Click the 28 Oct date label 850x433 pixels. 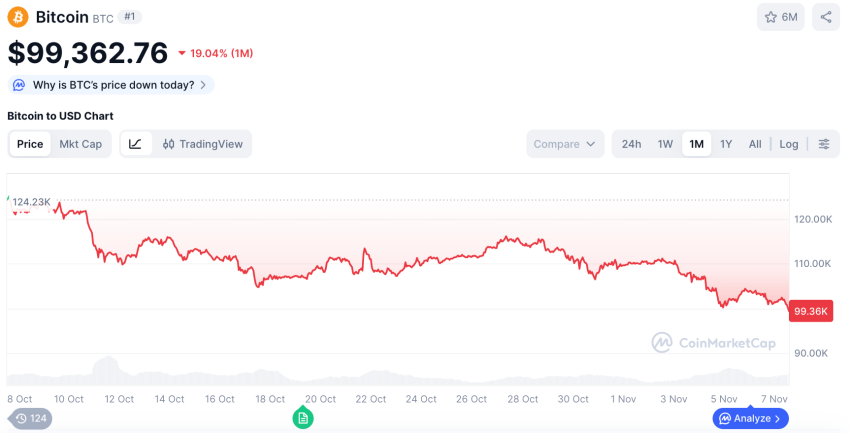tap(523, 399)
